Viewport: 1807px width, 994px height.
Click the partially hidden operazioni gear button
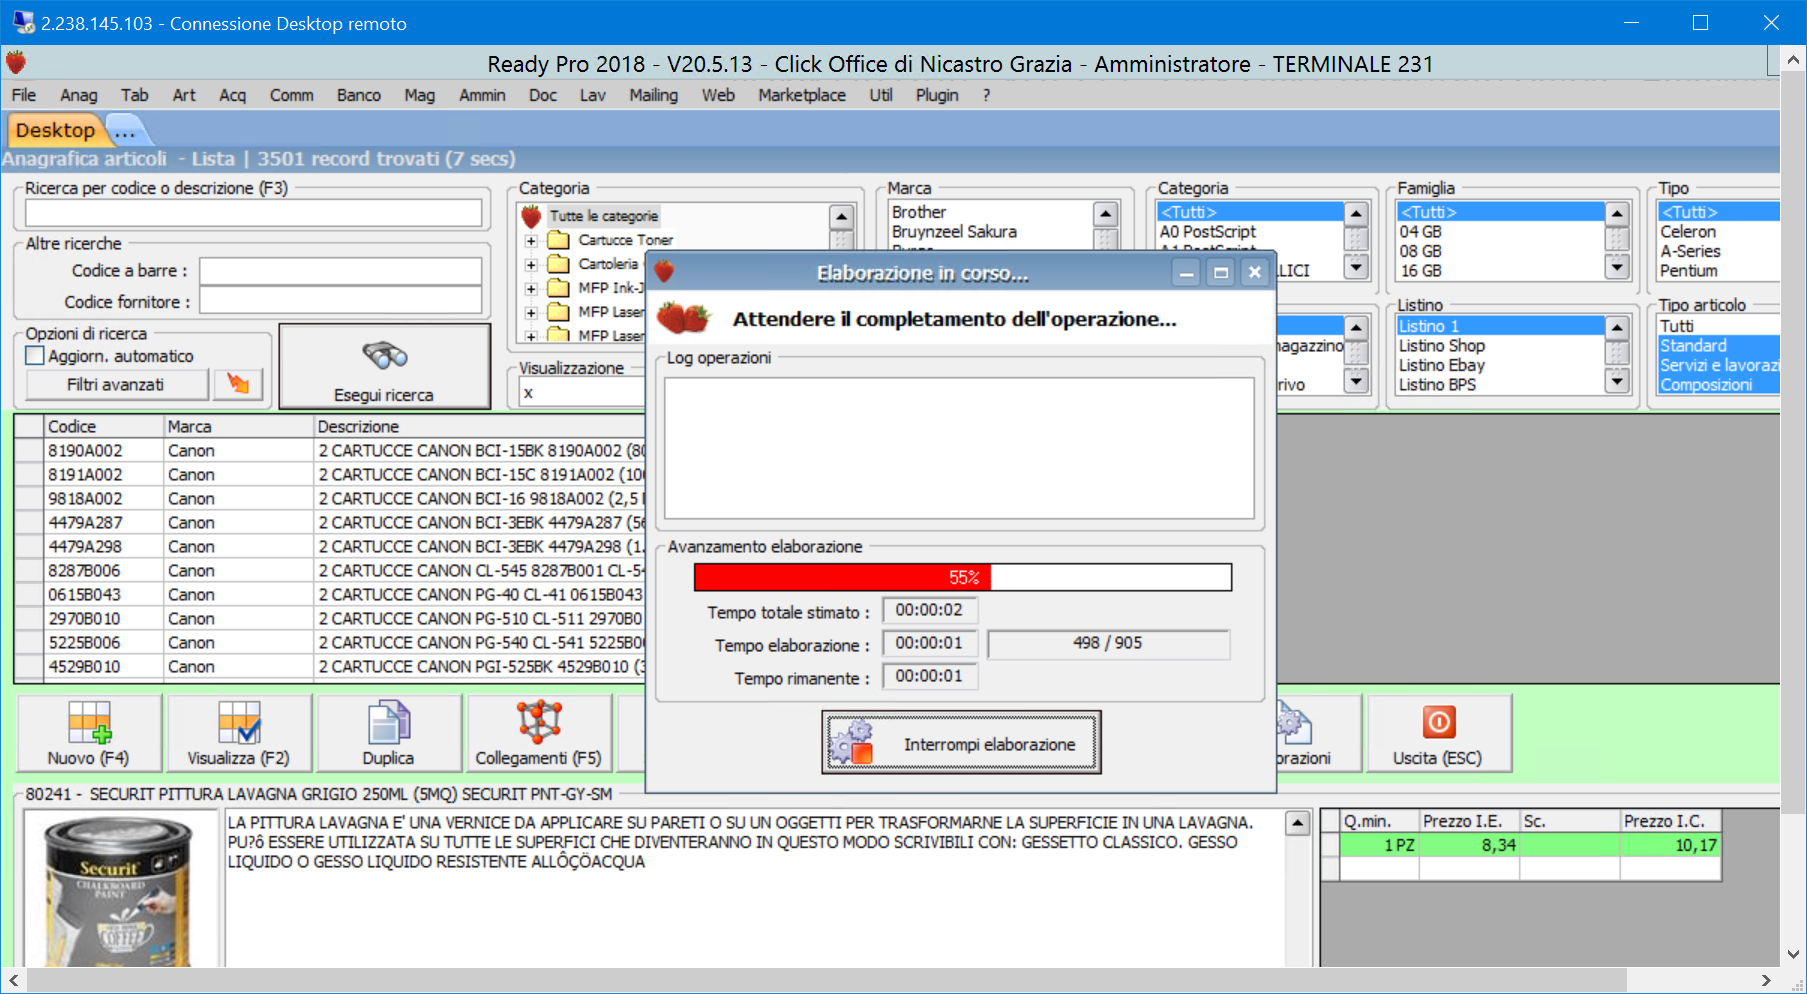(1318, 733)
